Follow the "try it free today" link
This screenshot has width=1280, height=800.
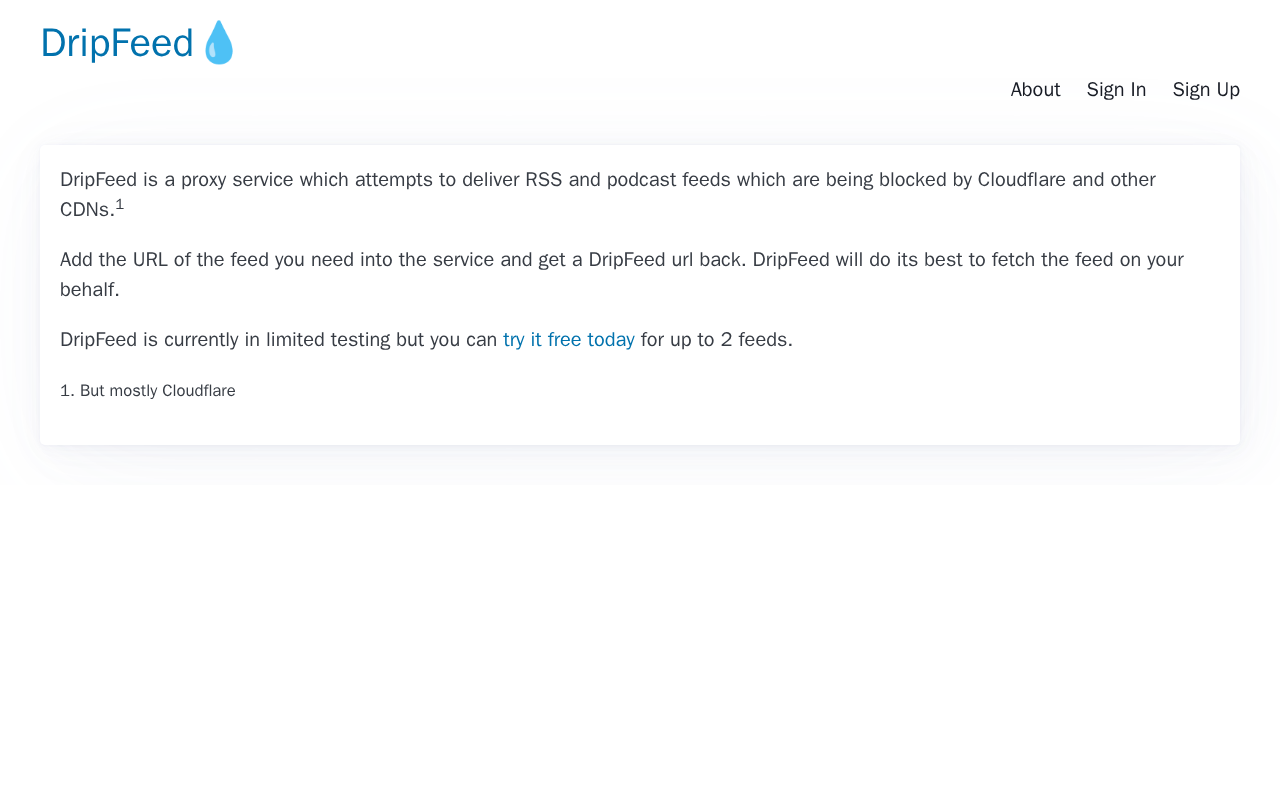[x=568, y=340]
